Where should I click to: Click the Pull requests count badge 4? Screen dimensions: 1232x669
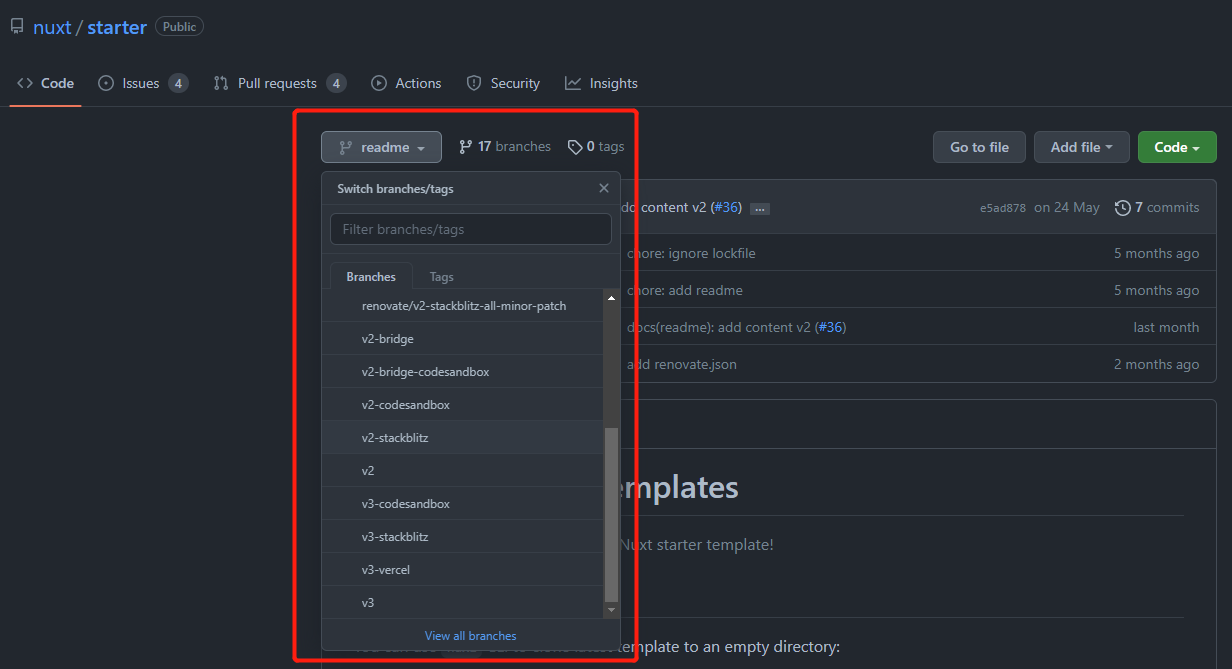pyautogui.click(x=336, y=83)
